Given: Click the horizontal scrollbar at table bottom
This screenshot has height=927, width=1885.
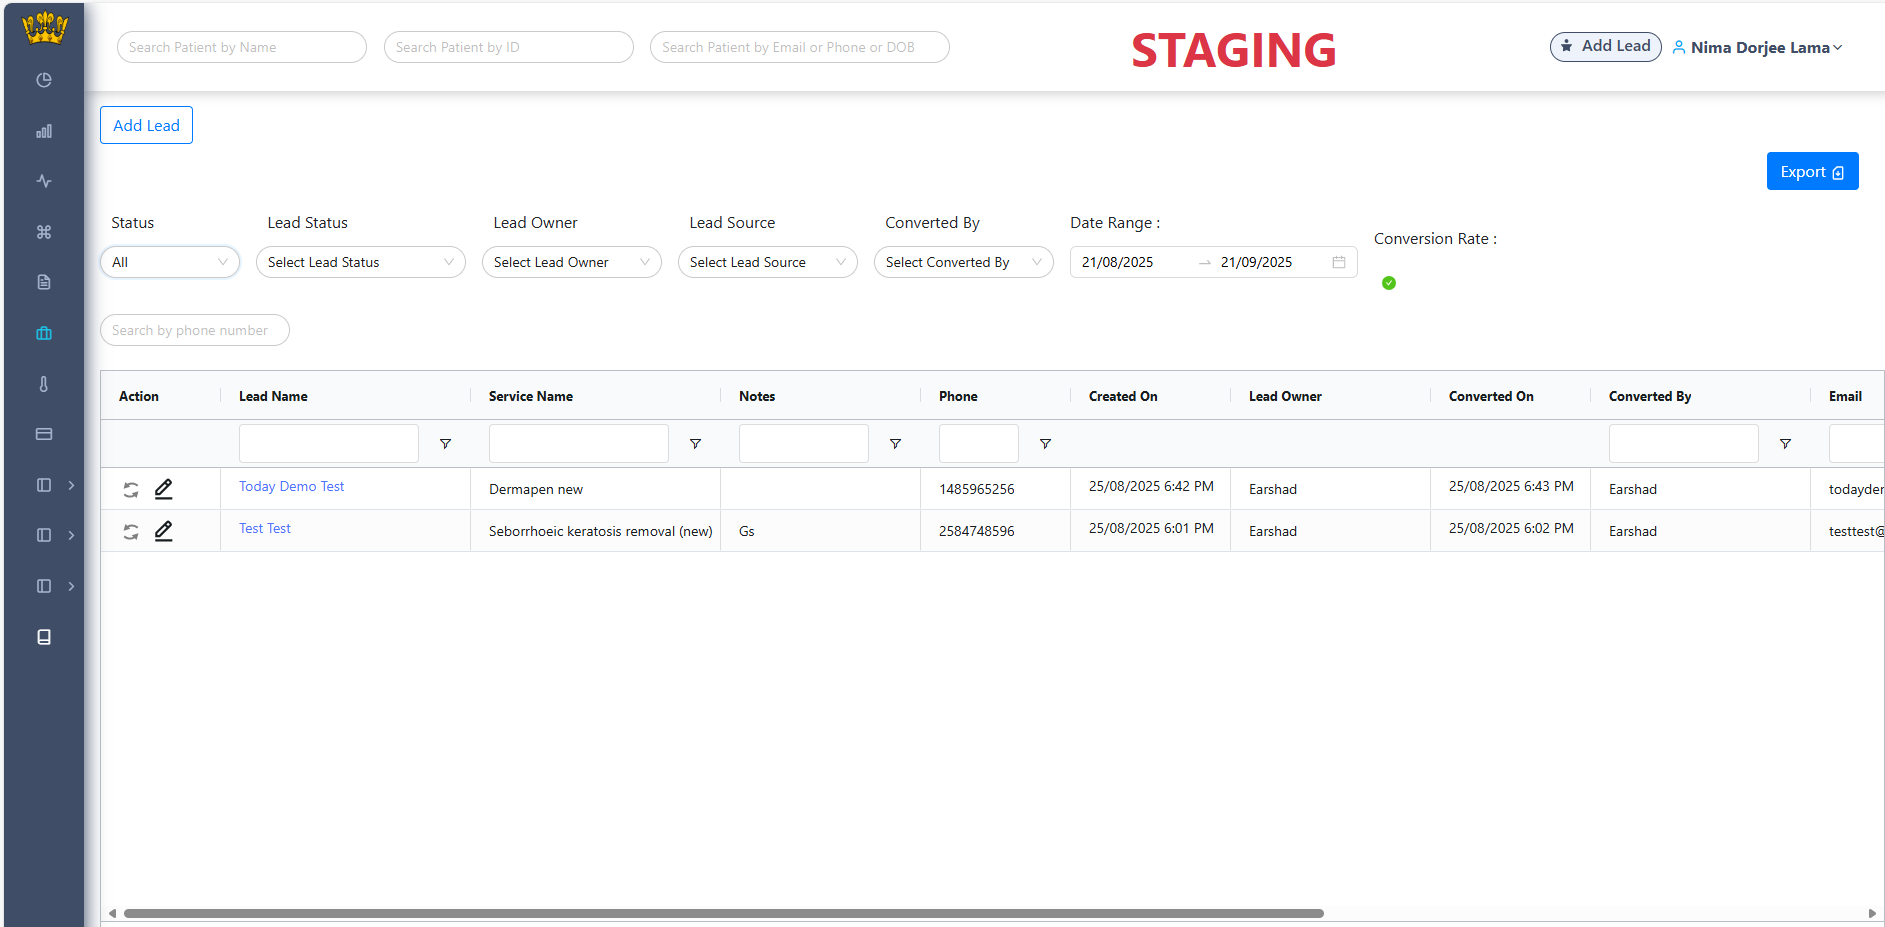Looking at the screenshot, I should click(x=723, y=913).
